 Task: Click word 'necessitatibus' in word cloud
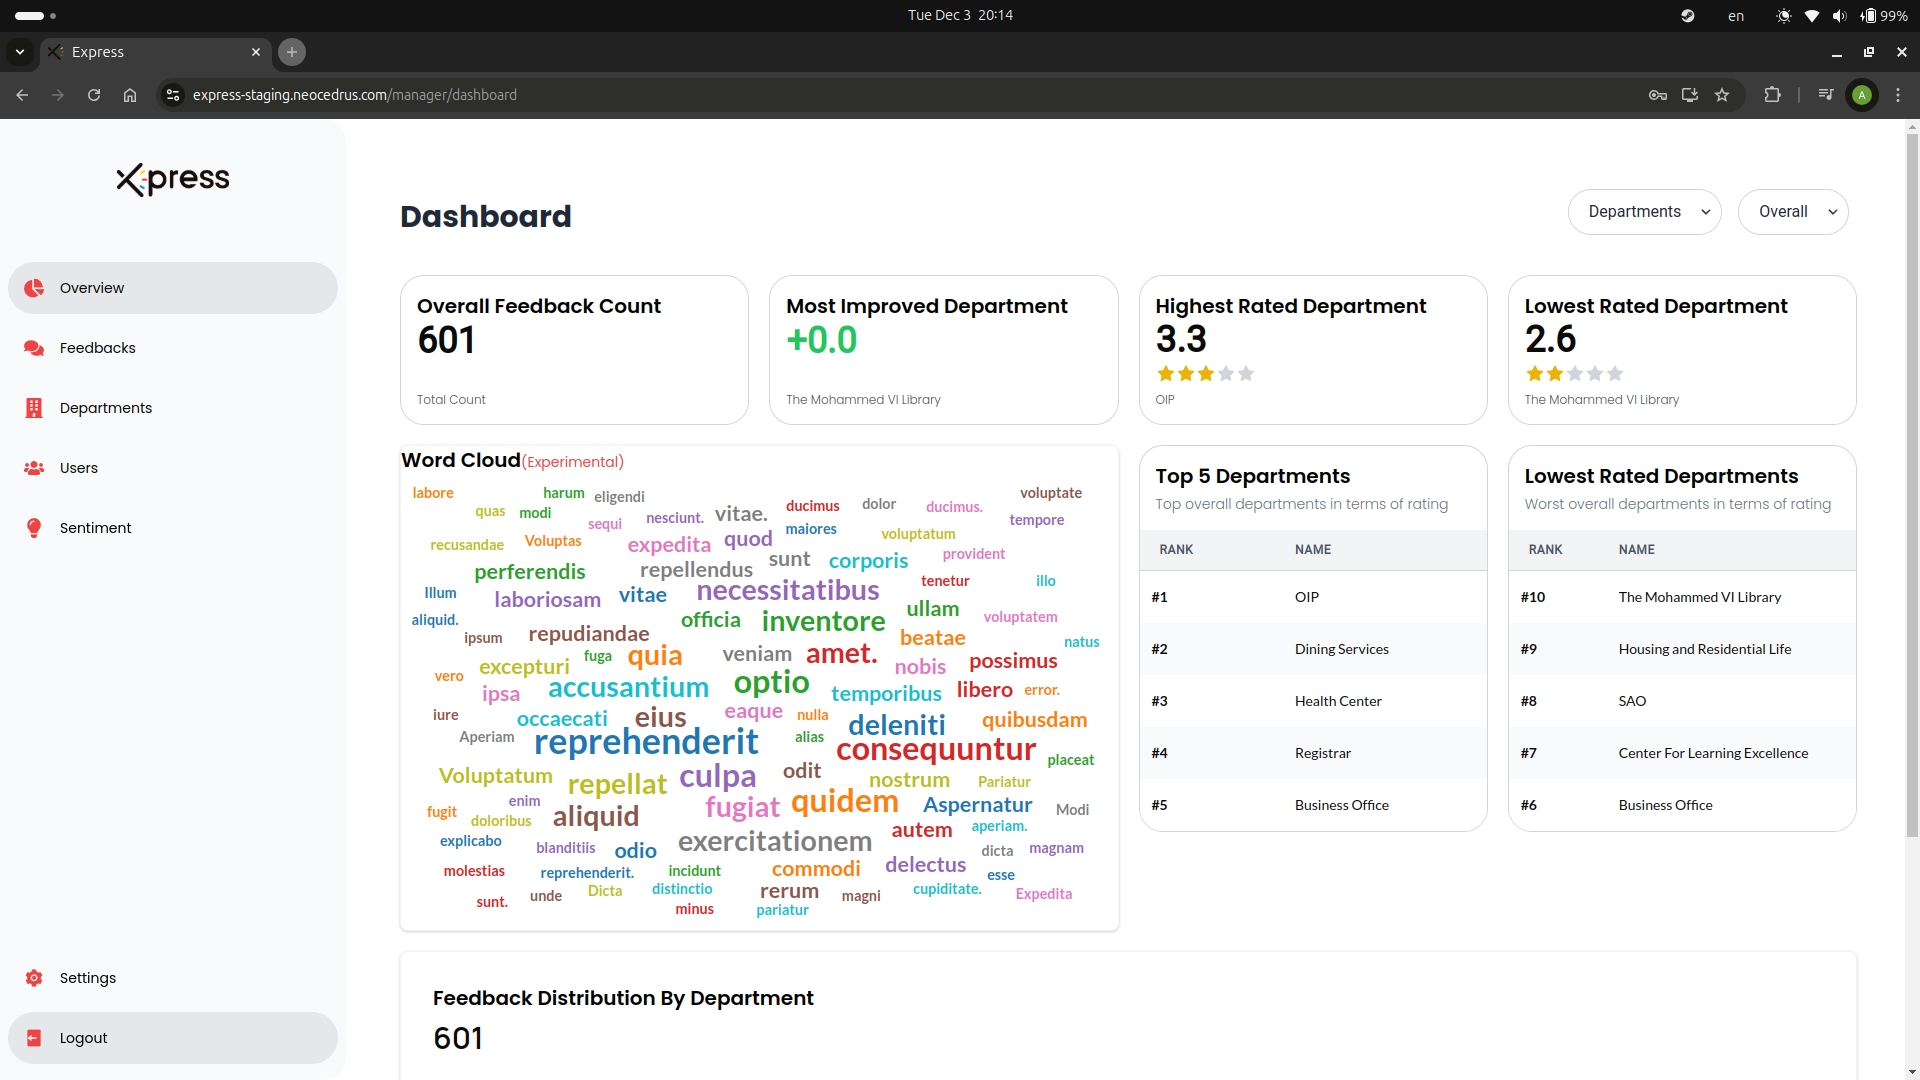point(788,591)
